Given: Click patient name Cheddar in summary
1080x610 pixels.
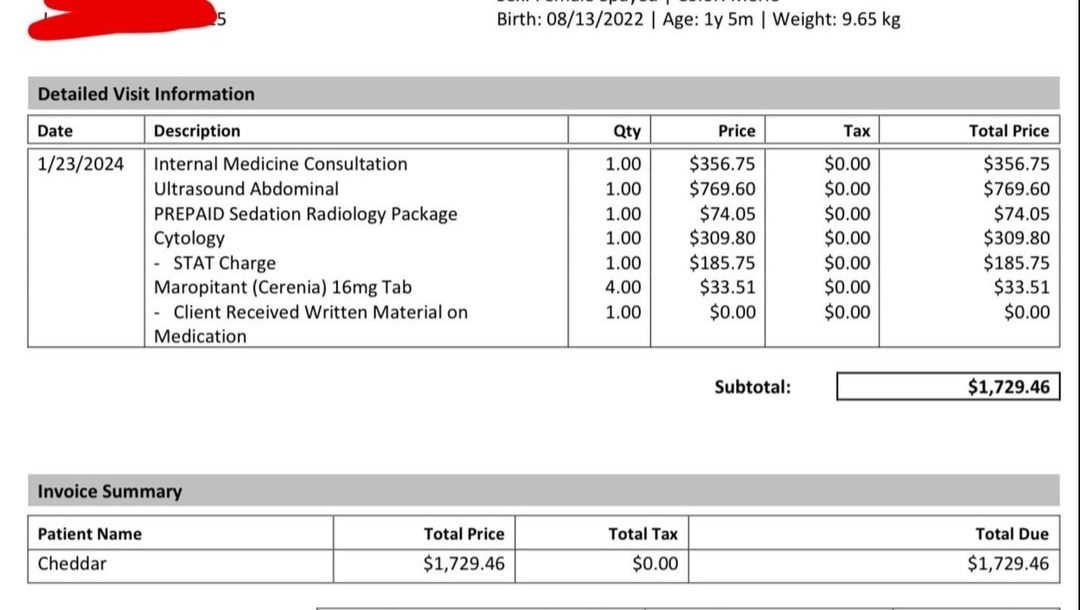Looking at the screenshot, I should coord(72,564).
